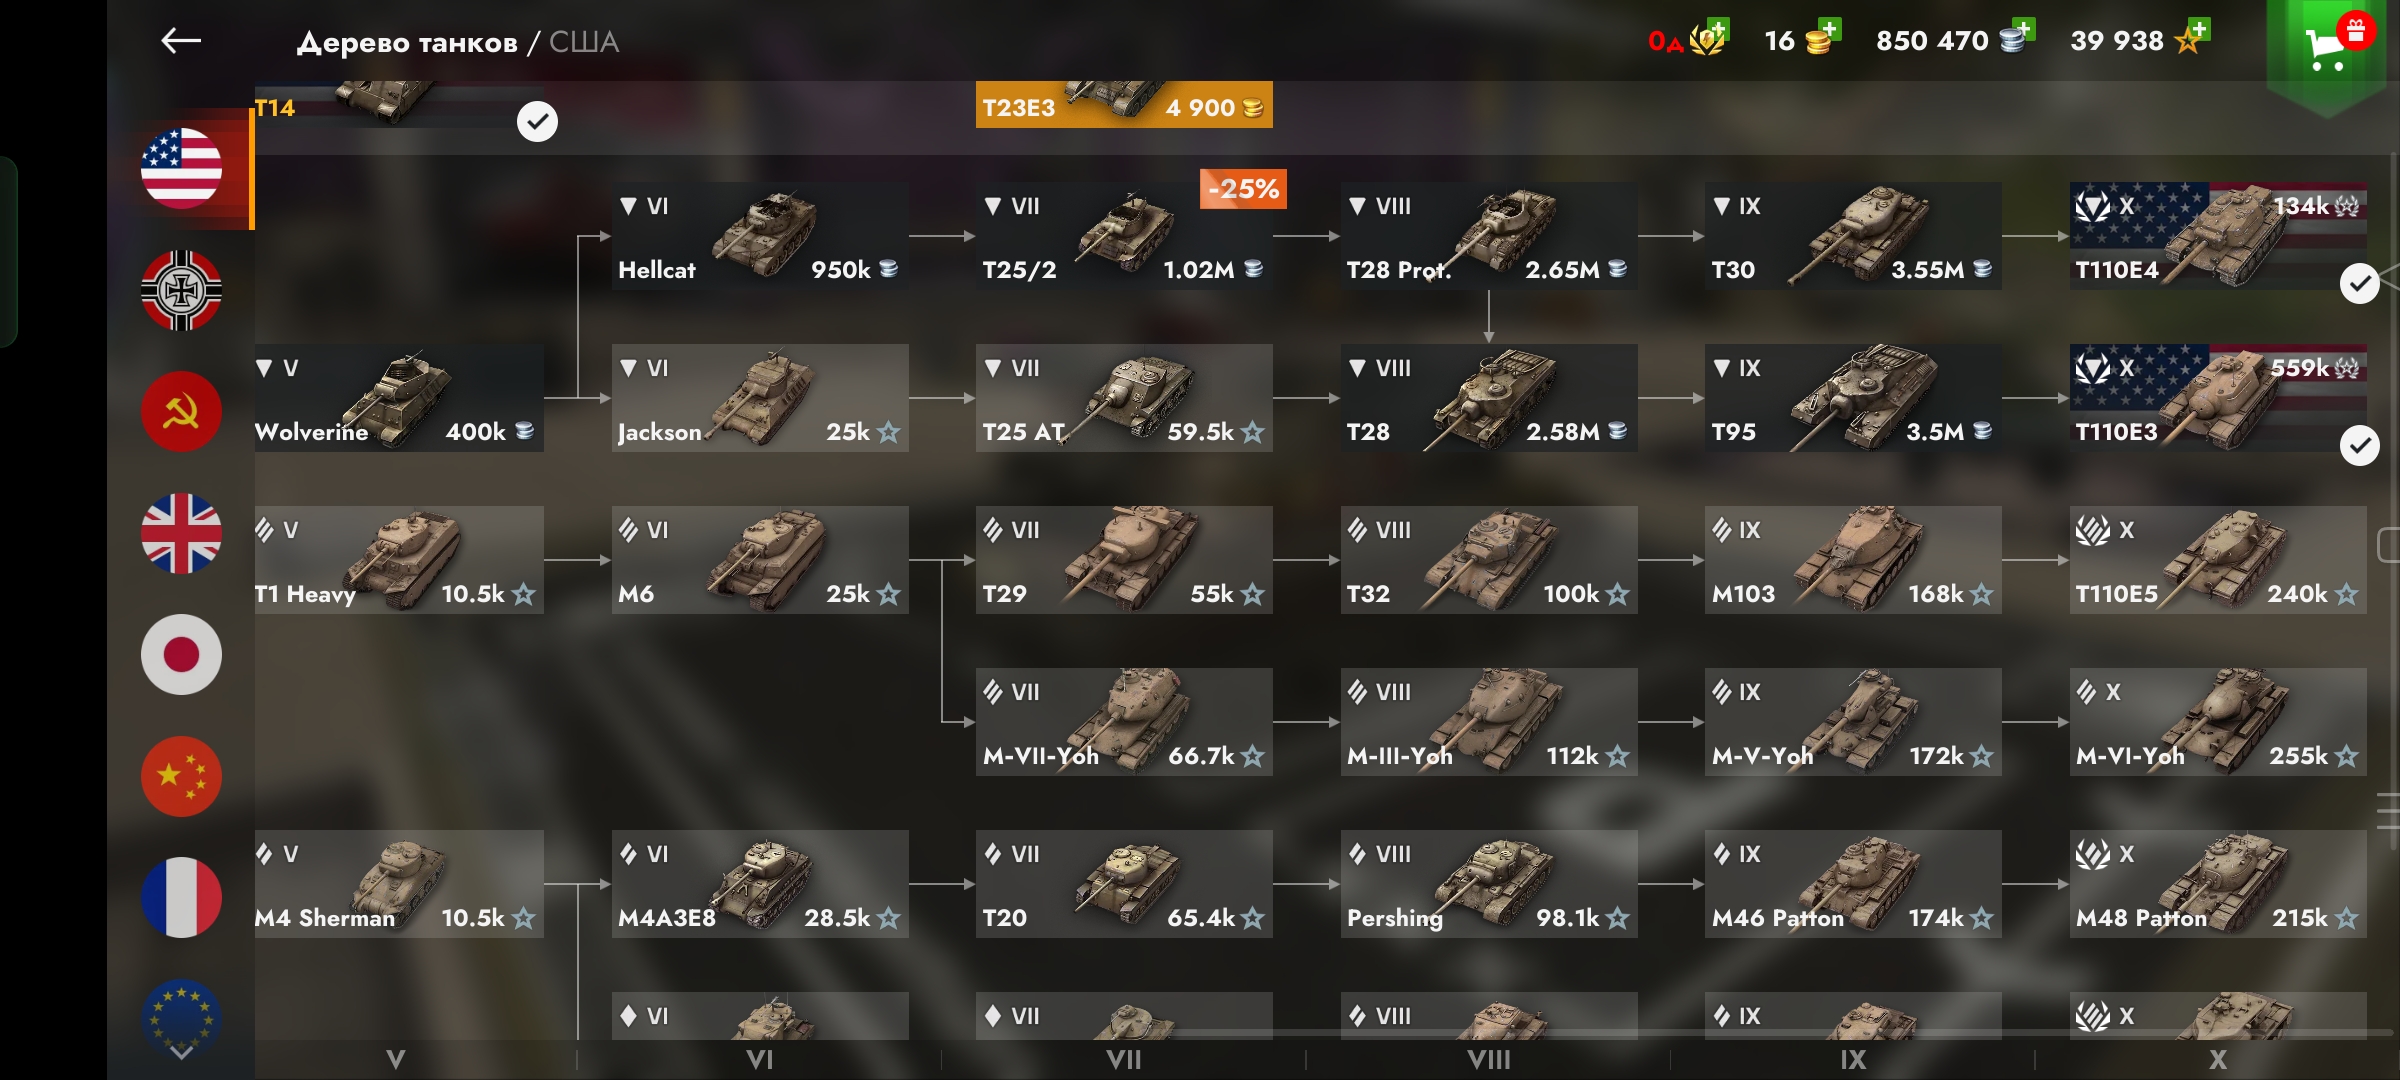
Task: Buy premium T23E3 for 4 900 gold
Action: pos(1124,104)
